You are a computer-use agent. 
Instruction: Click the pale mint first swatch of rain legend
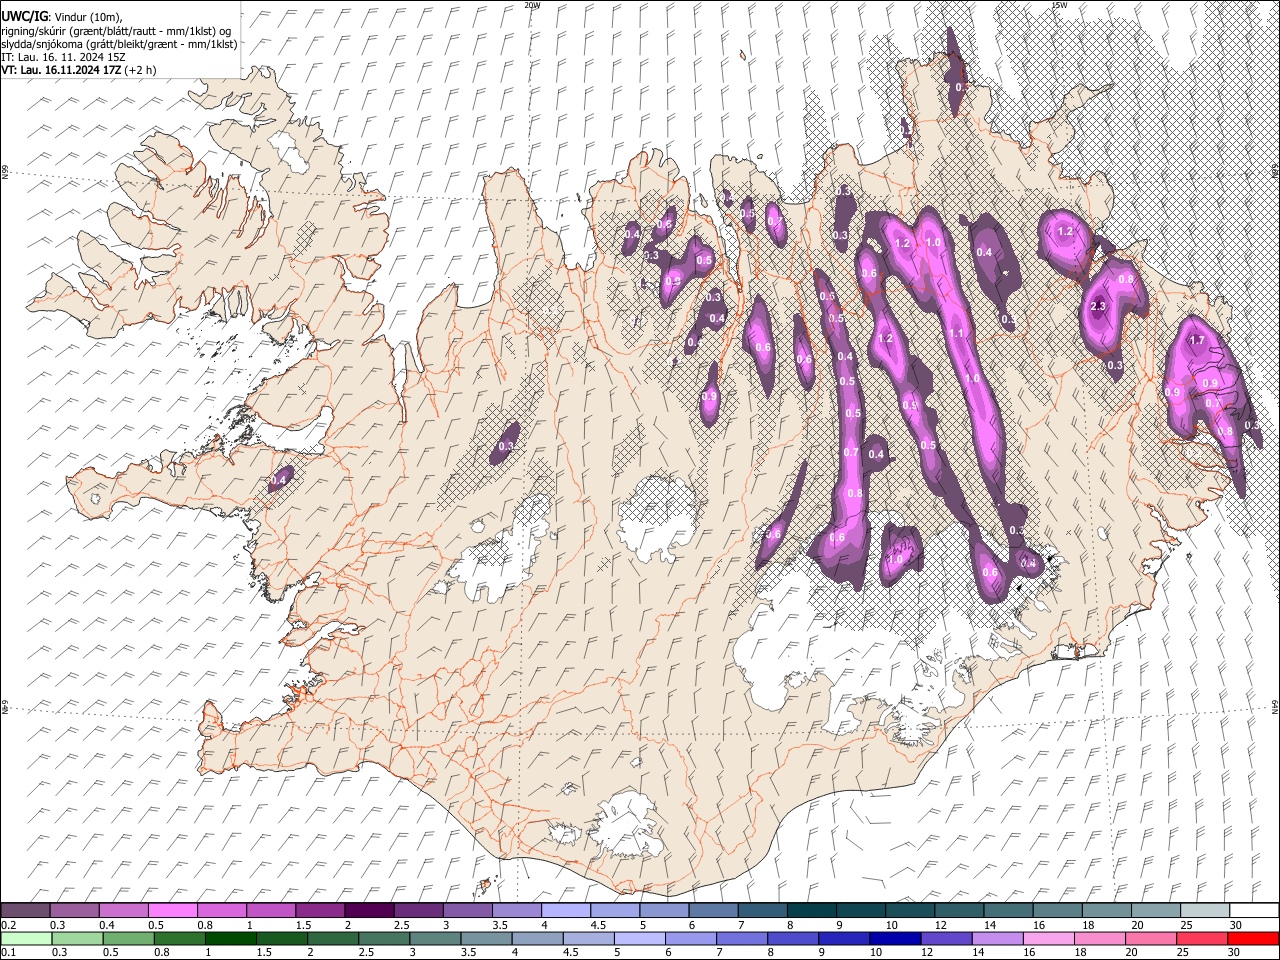[26, 939]
